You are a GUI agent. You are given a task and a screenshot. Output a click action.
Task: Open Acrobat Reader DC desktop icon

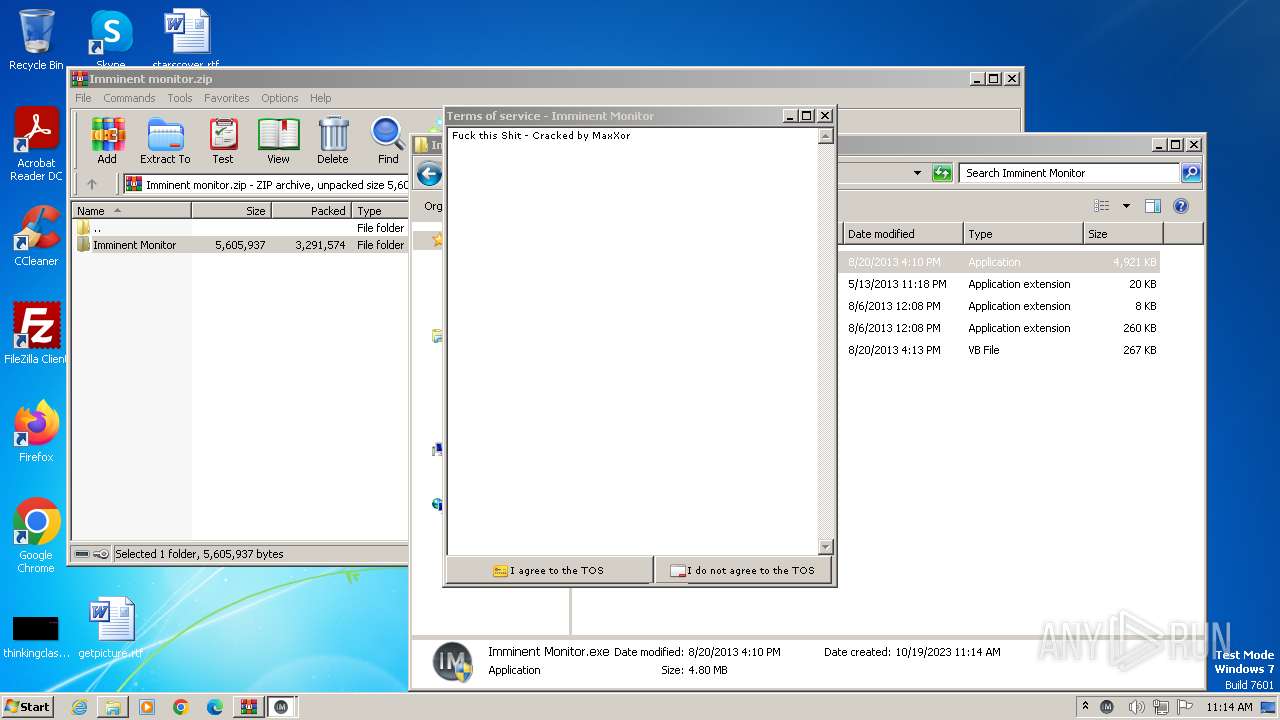click(36, 145)
